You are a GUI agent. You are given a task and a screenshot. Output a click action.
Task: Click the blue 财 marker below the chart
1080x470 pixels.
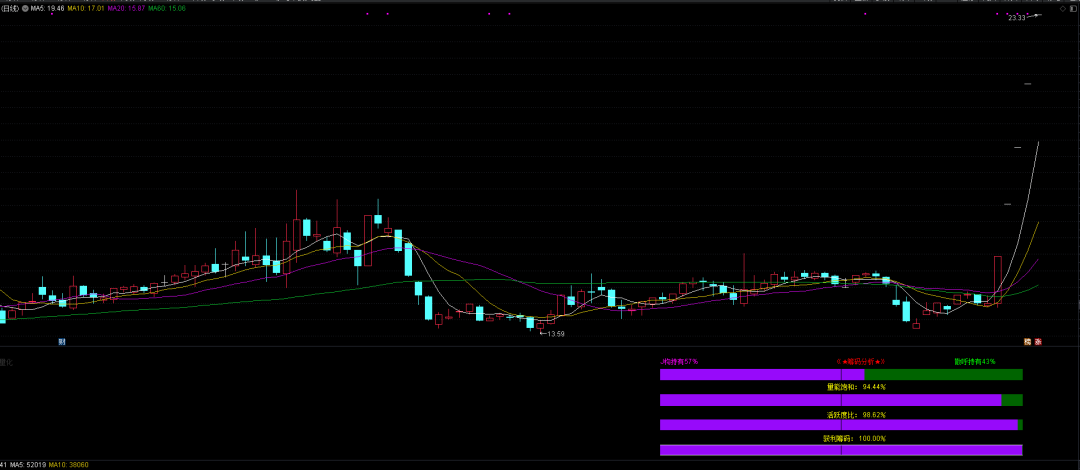[62, 342]
